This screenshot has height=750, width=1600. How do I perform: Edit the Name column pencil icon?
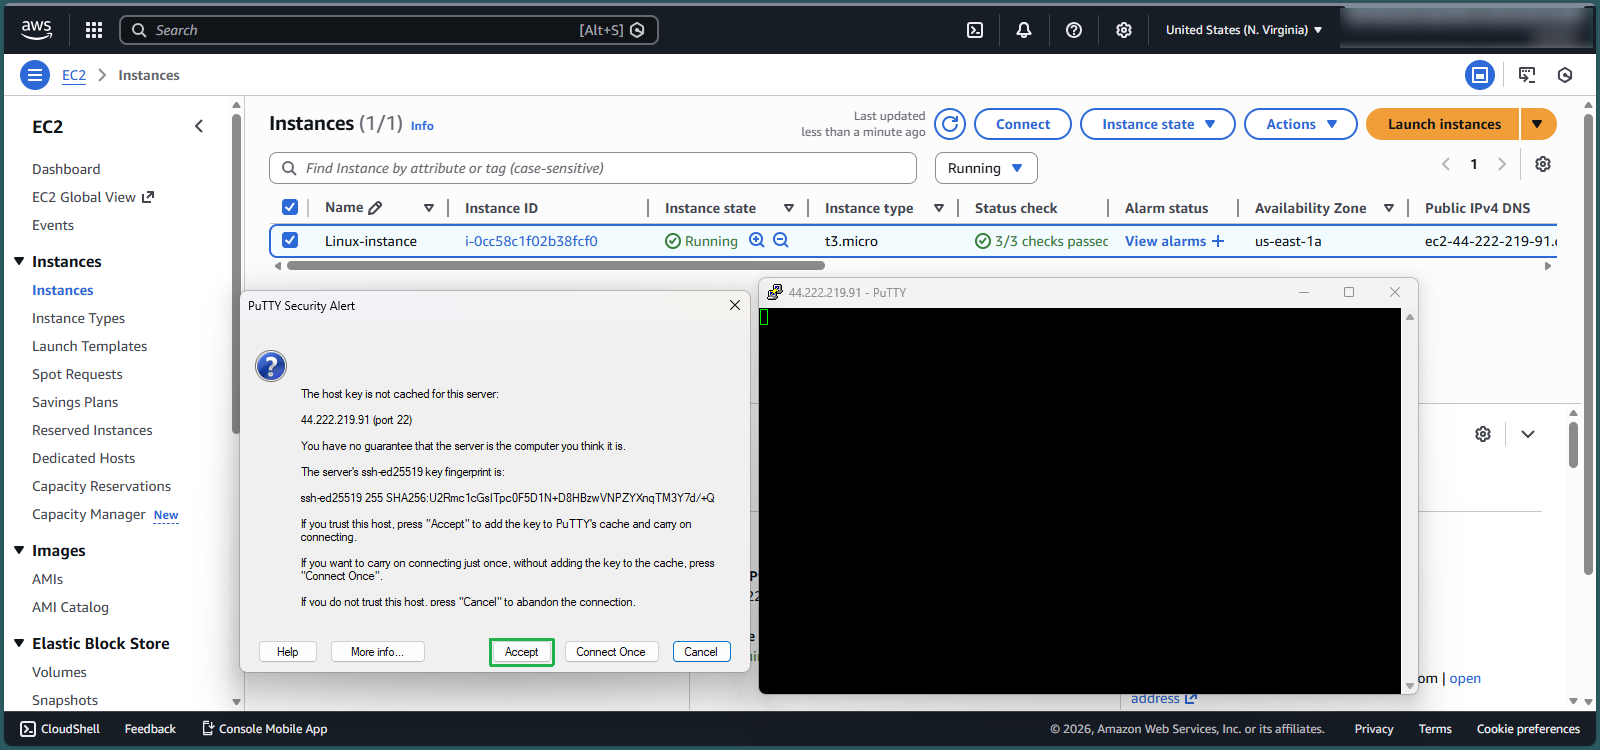(x=375, y=208)
